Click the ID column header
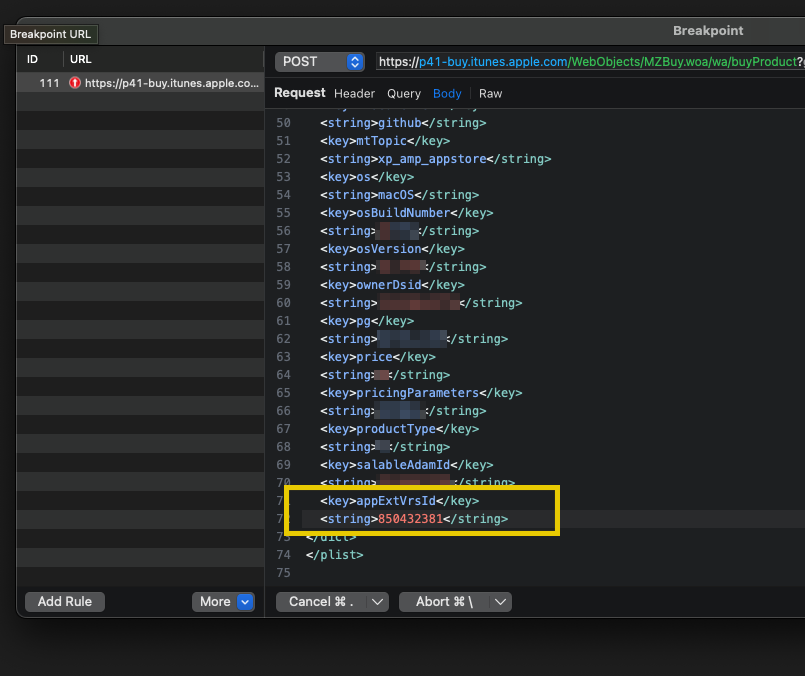 point(32,59)
